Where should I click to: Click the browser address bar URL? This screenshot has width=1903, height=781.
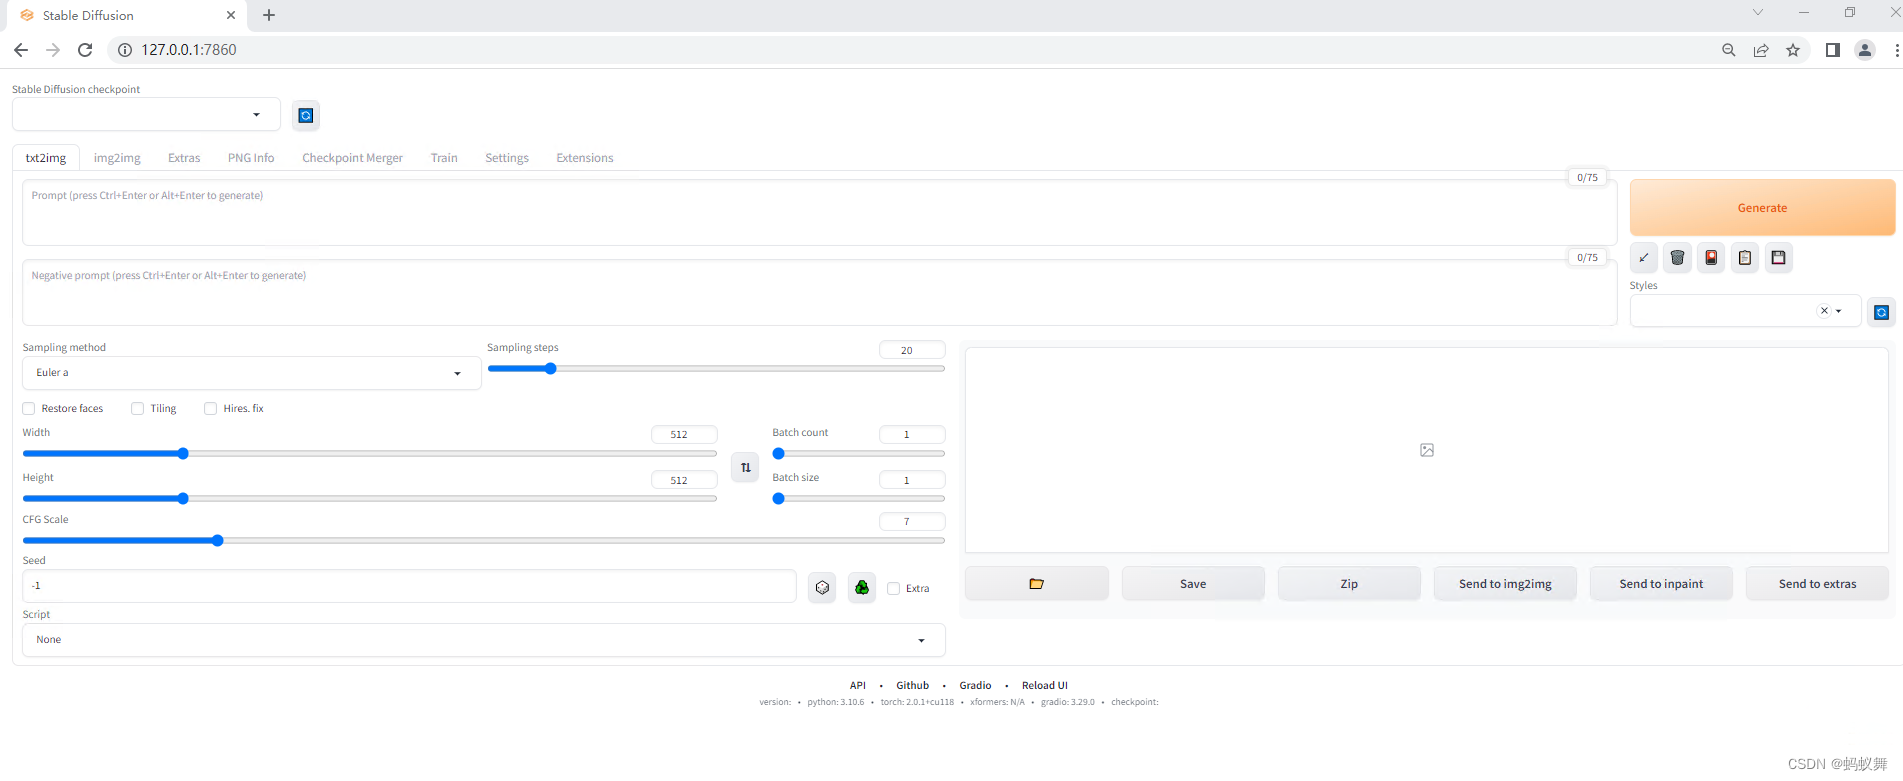pyautogui.click(x=189, y=50)
